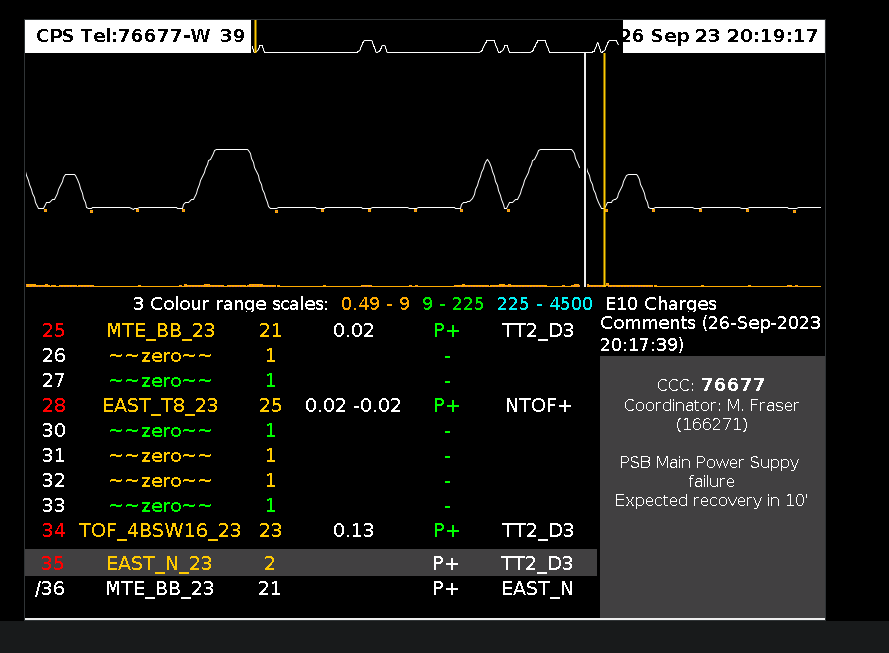Select the EAST_T8_23 cycle in row 28
This screenshot has height=653, width=889.
pyautogui.click(x=160, y=406)
